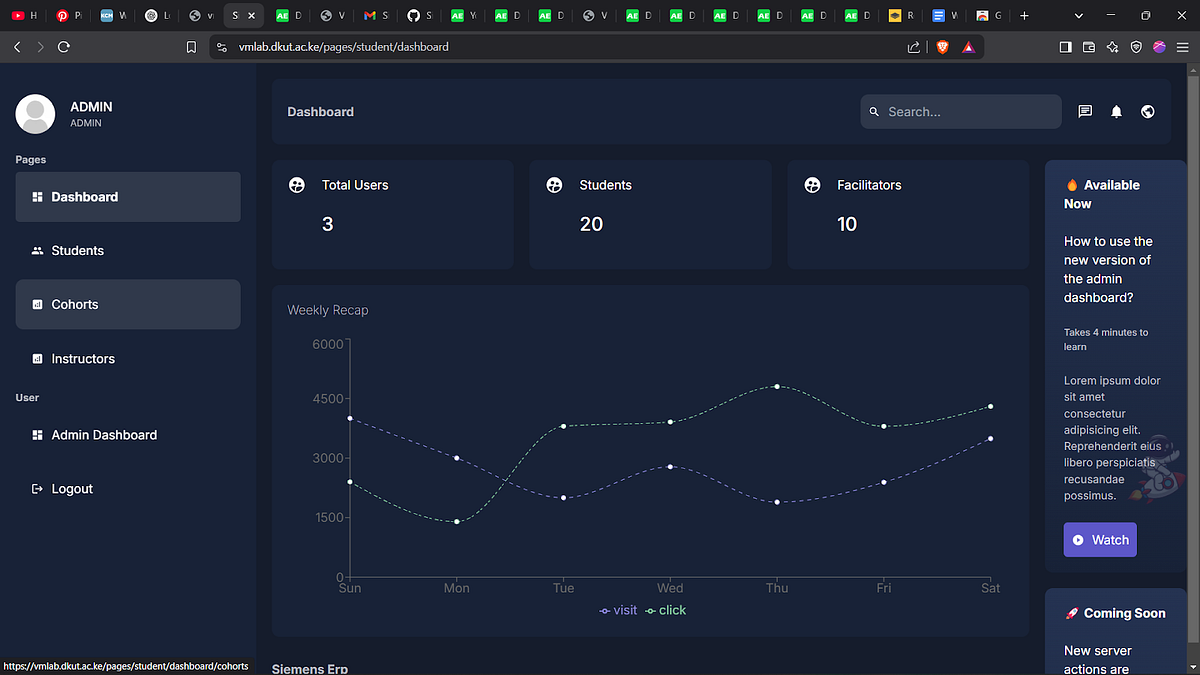Switch to the GitHub browser tab

(420, 16)
